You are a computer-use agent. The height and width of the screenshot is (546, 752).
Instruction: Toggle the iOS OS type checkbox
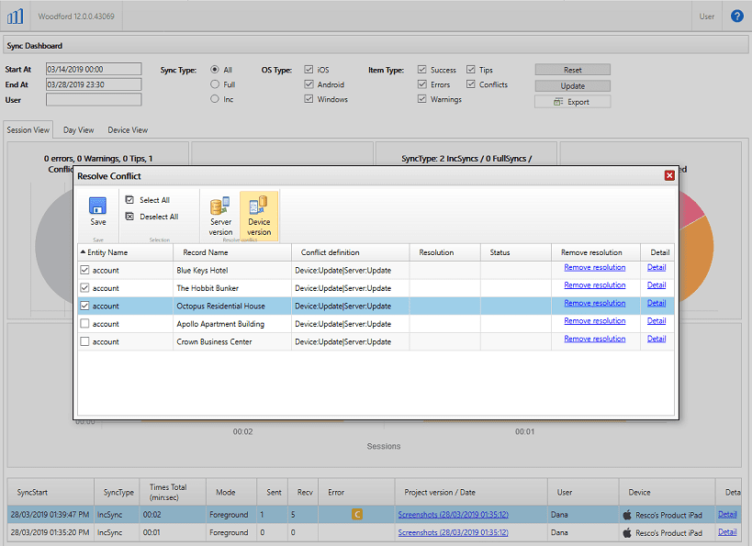pyautogui.click(x=309, y=70)
